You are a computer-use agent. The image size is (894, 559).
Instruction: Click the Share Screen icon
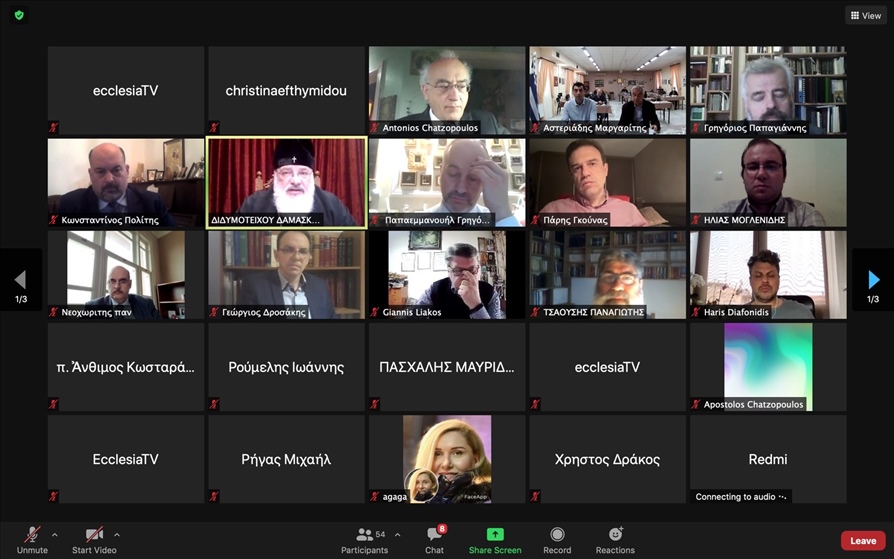point(494,535)
